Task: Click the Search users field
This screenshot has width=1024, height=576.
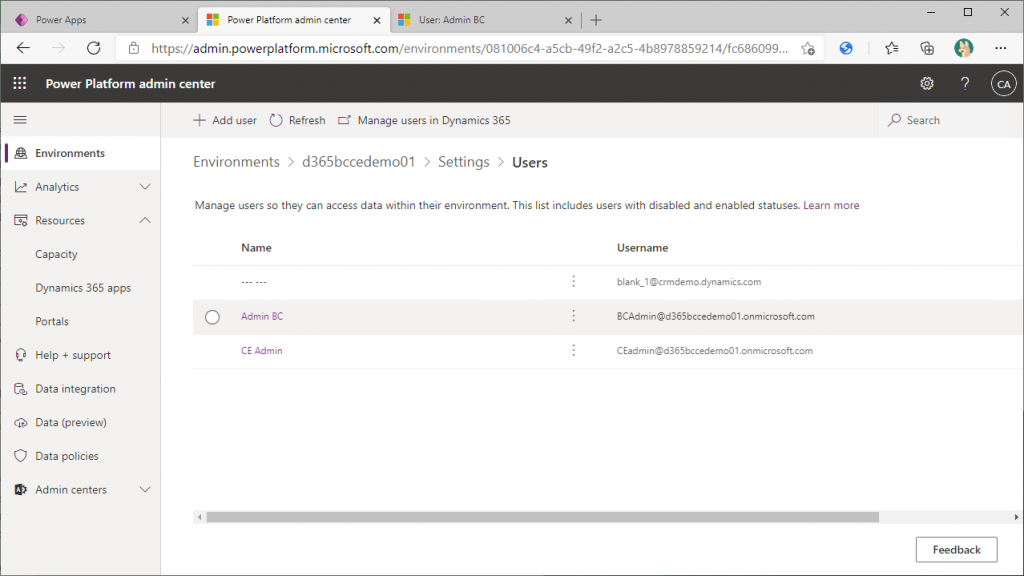Action: pyautogui.click(x=950, y=120)
